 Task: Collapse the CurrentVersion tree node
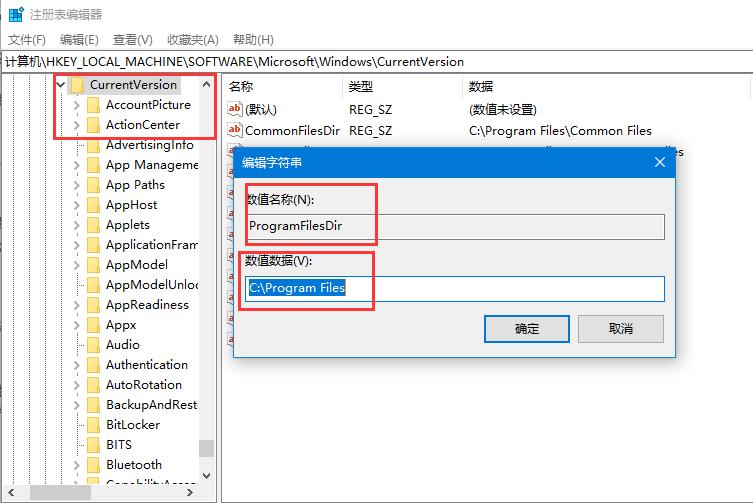[61, 85]
